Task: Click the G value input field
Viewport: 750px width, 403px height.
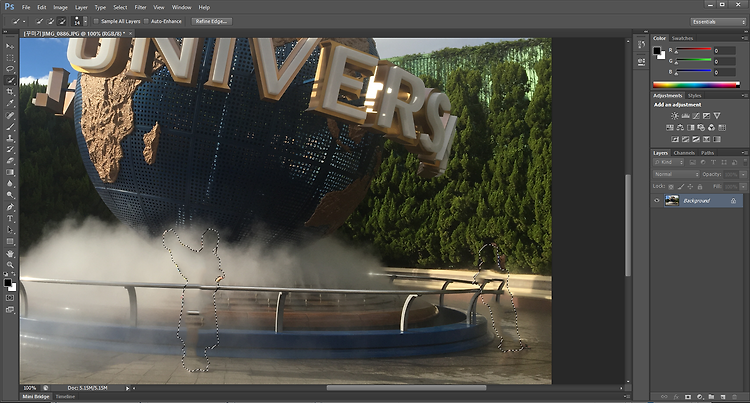Action: point(724,61)
